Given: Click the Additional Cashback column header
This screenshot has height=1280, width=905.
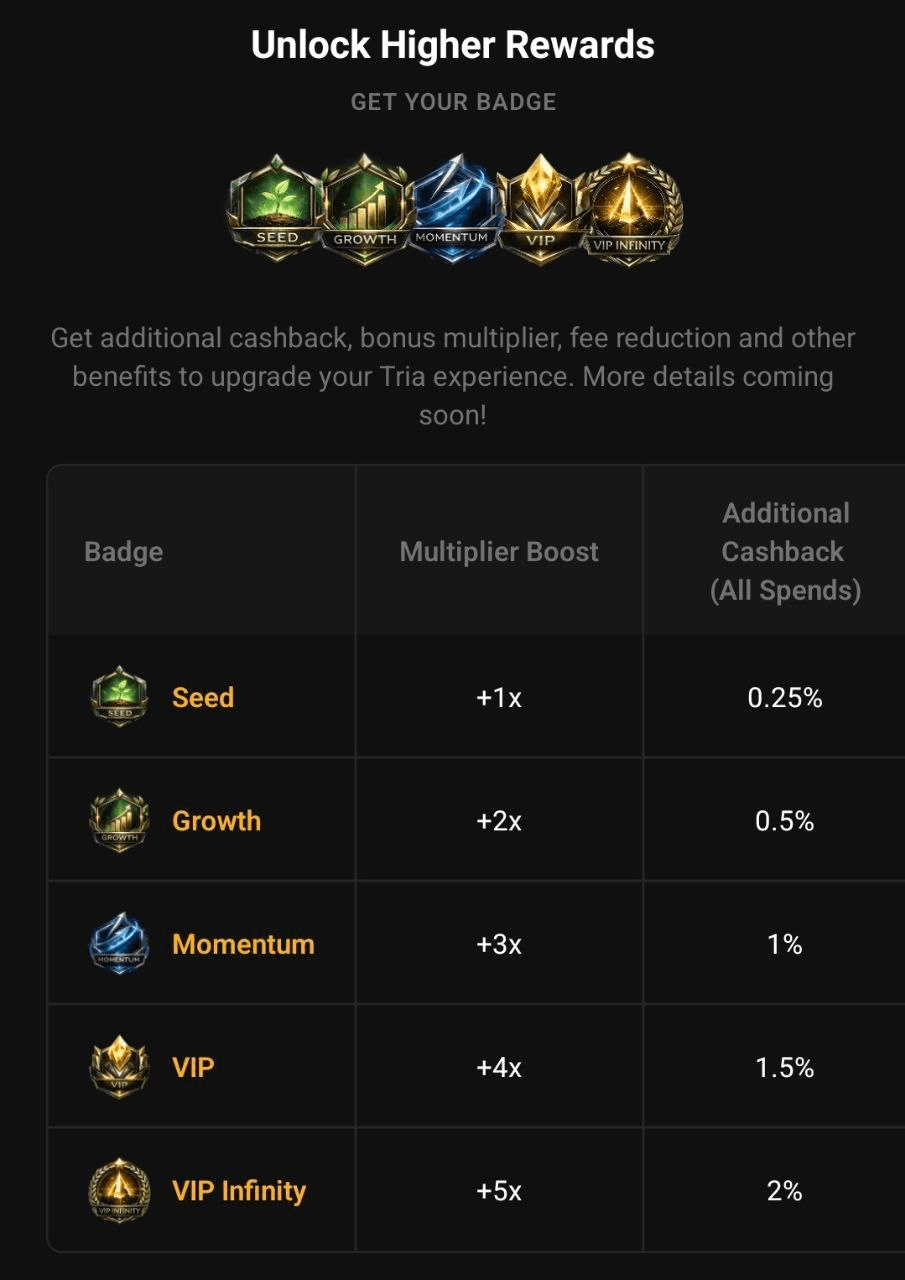Looking at the screenshot, I should pos(785,552).
